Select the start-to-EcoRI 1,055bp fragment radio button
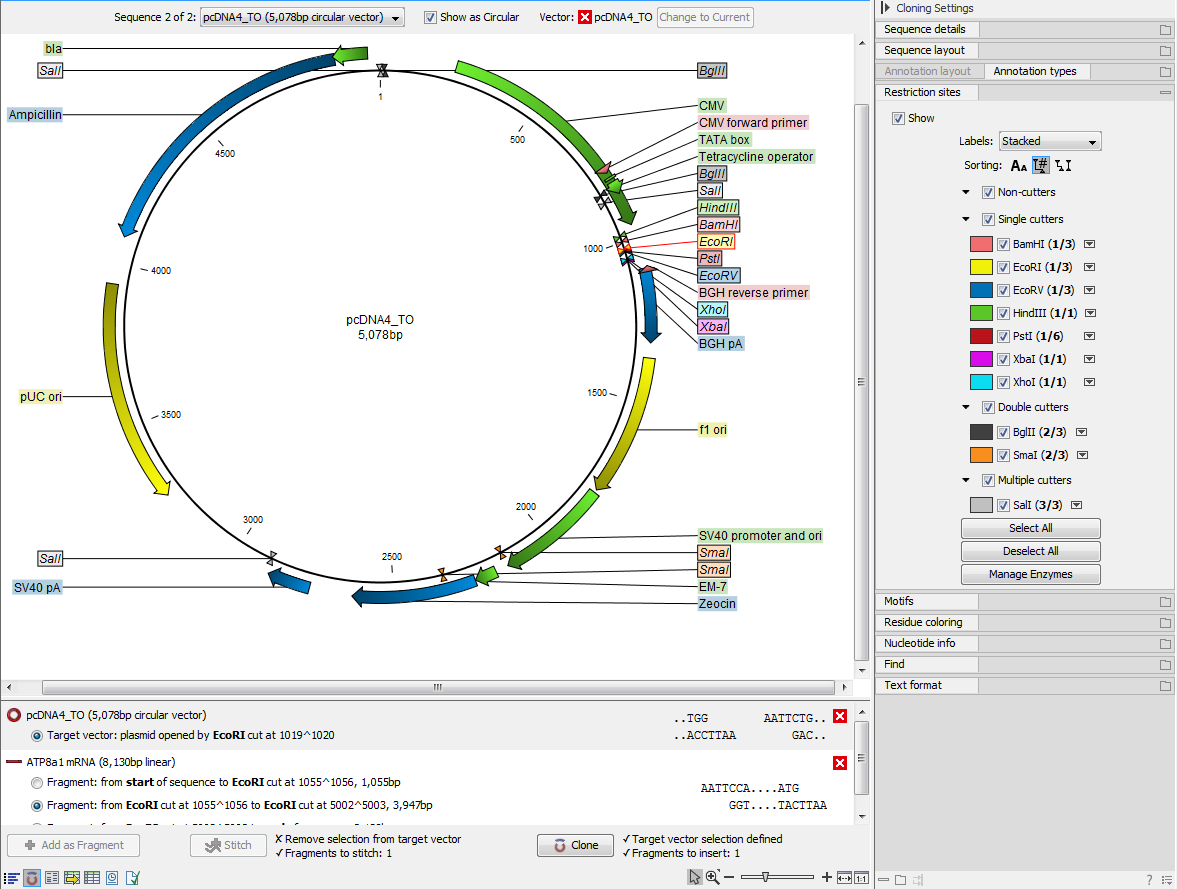 [x=38, y=782]
